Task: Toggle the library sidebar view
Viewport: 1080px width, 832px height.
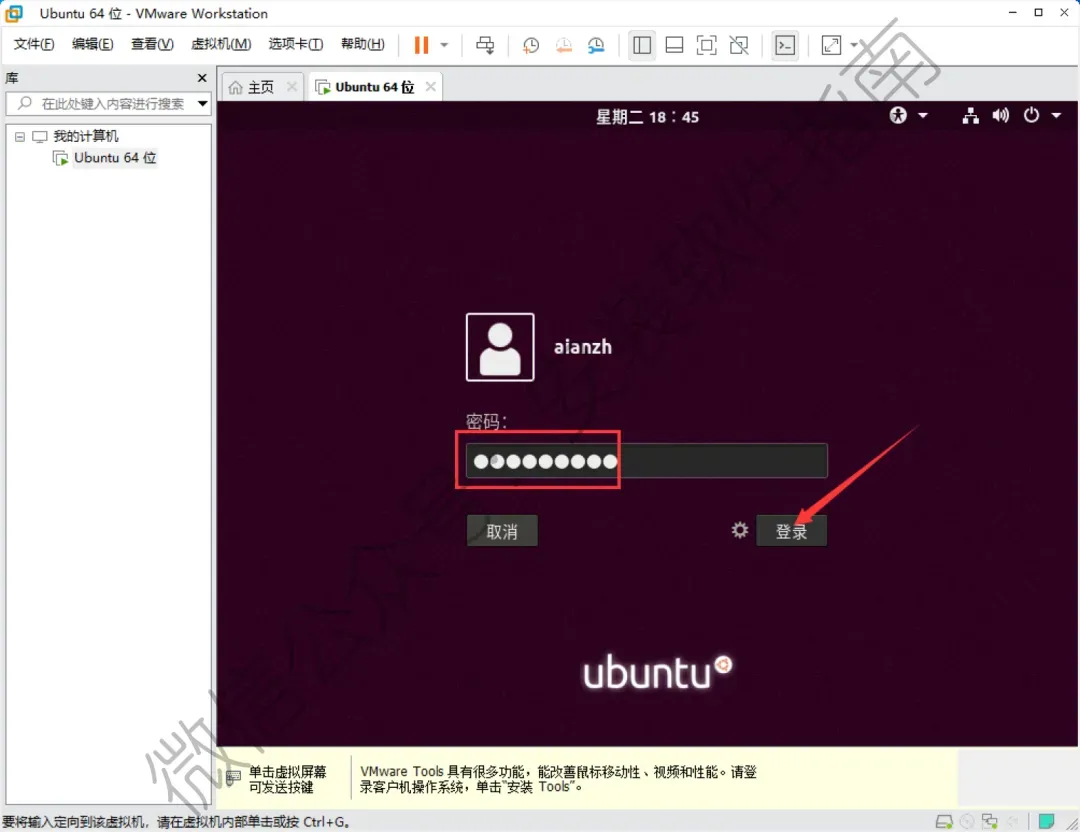Action: [642, 45]
